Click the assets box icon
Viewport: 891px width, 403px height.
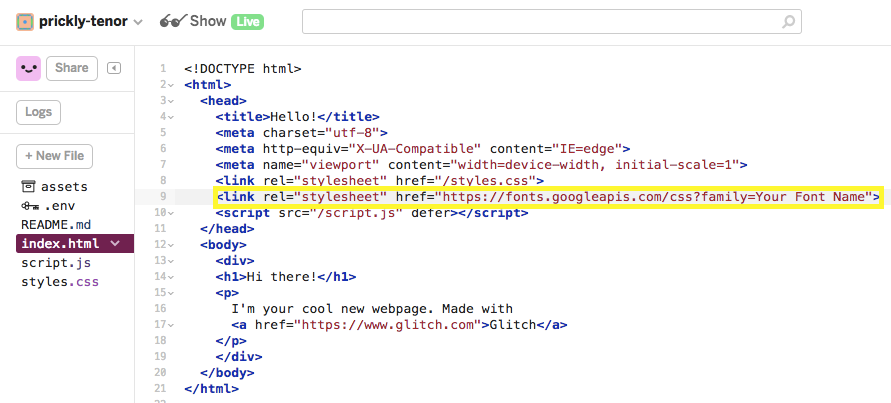point(28,186)
